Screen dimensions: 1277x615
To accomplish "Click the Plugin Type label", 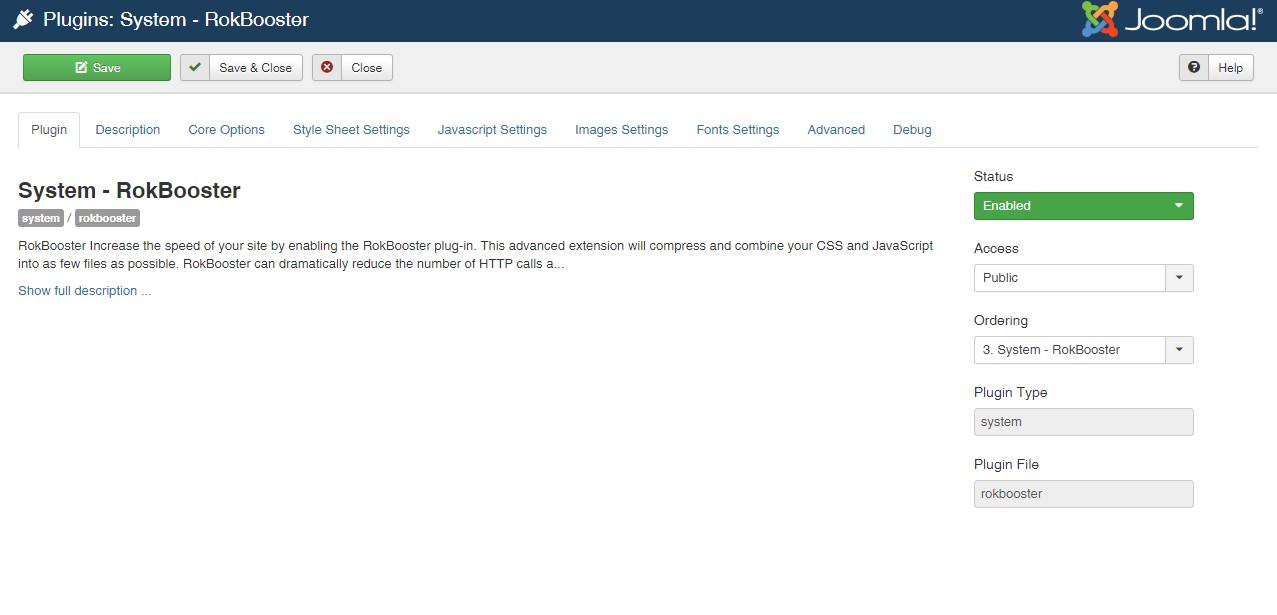I will (1011, 392).
